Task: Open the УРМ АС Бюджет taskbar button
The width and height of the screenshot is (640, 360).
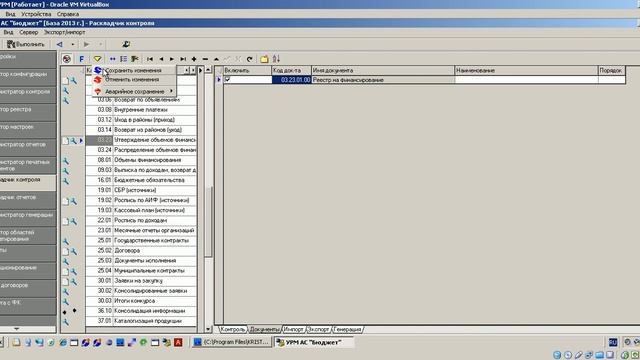Action: [x=313, y=342]
